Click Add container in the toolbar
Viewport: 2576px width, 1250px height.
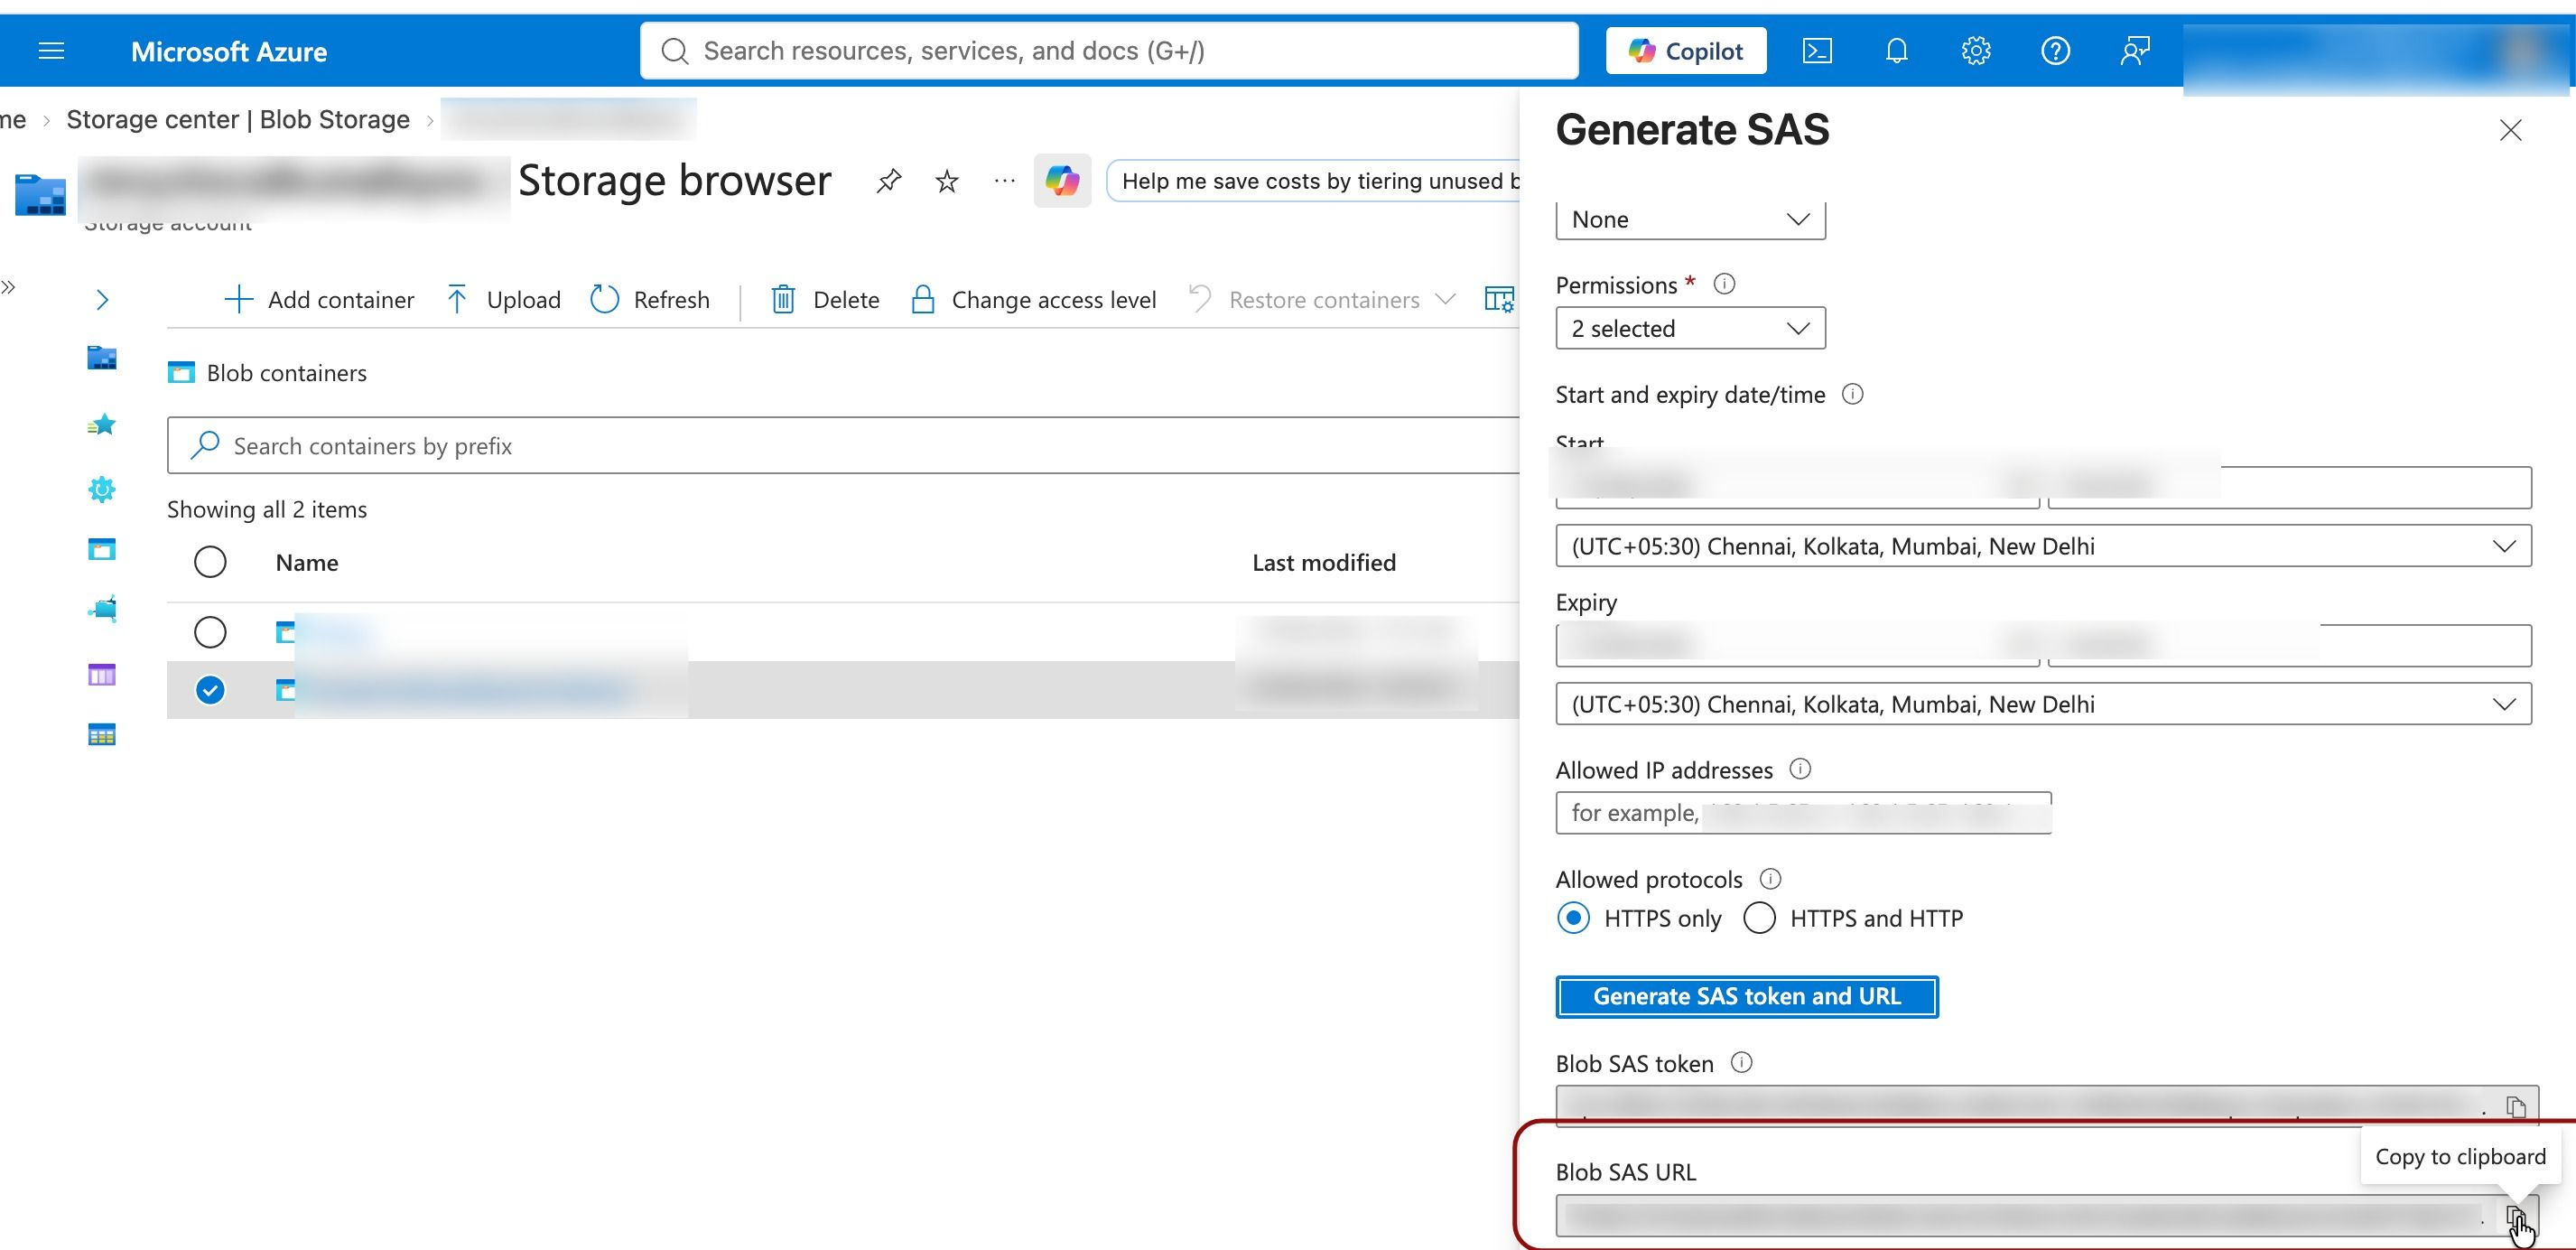coord(319,299)
